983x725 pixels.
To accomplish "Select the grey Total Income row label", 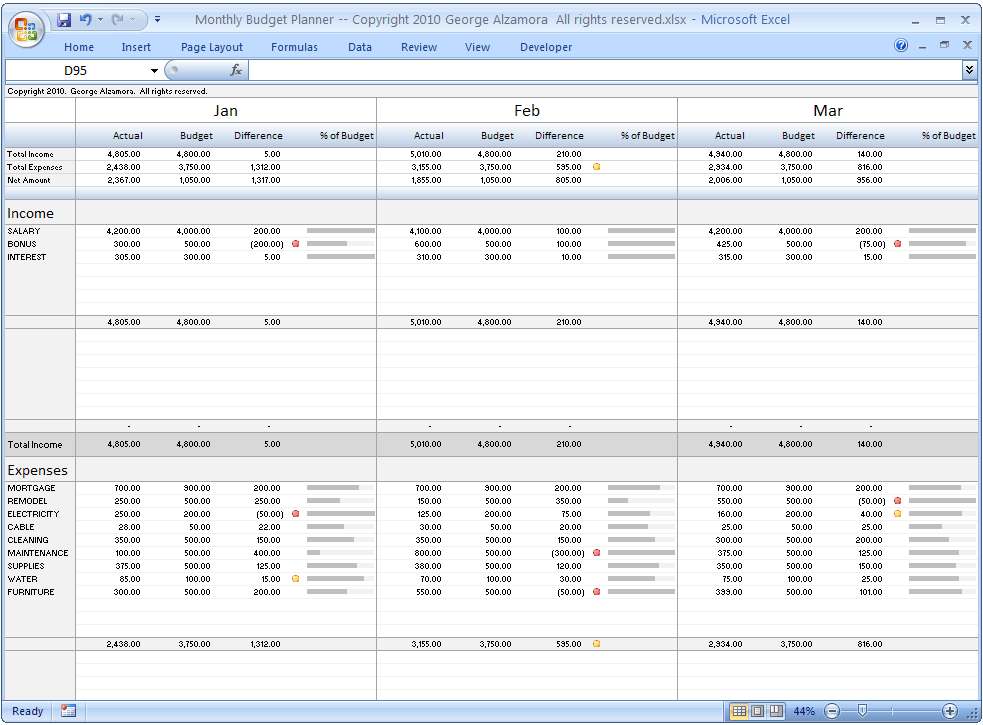I will (x=35, y=445).
